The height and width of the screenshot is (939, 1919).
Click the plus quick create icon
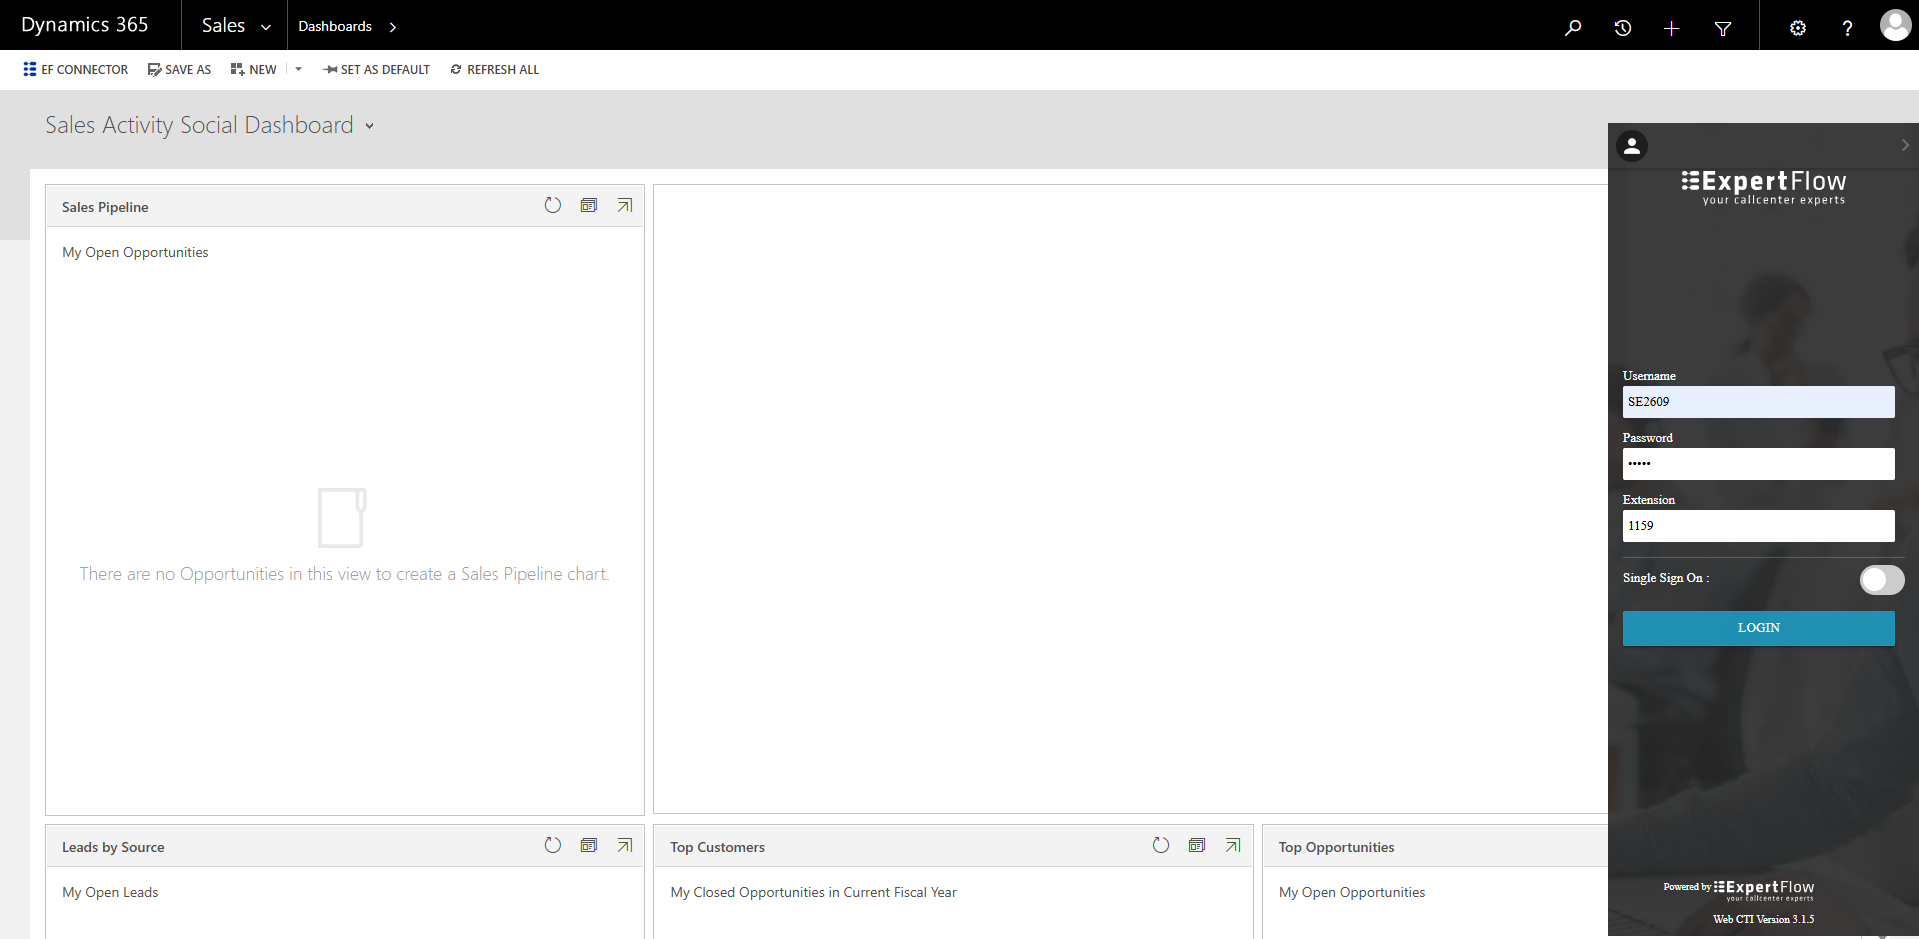click(1671, 28)
